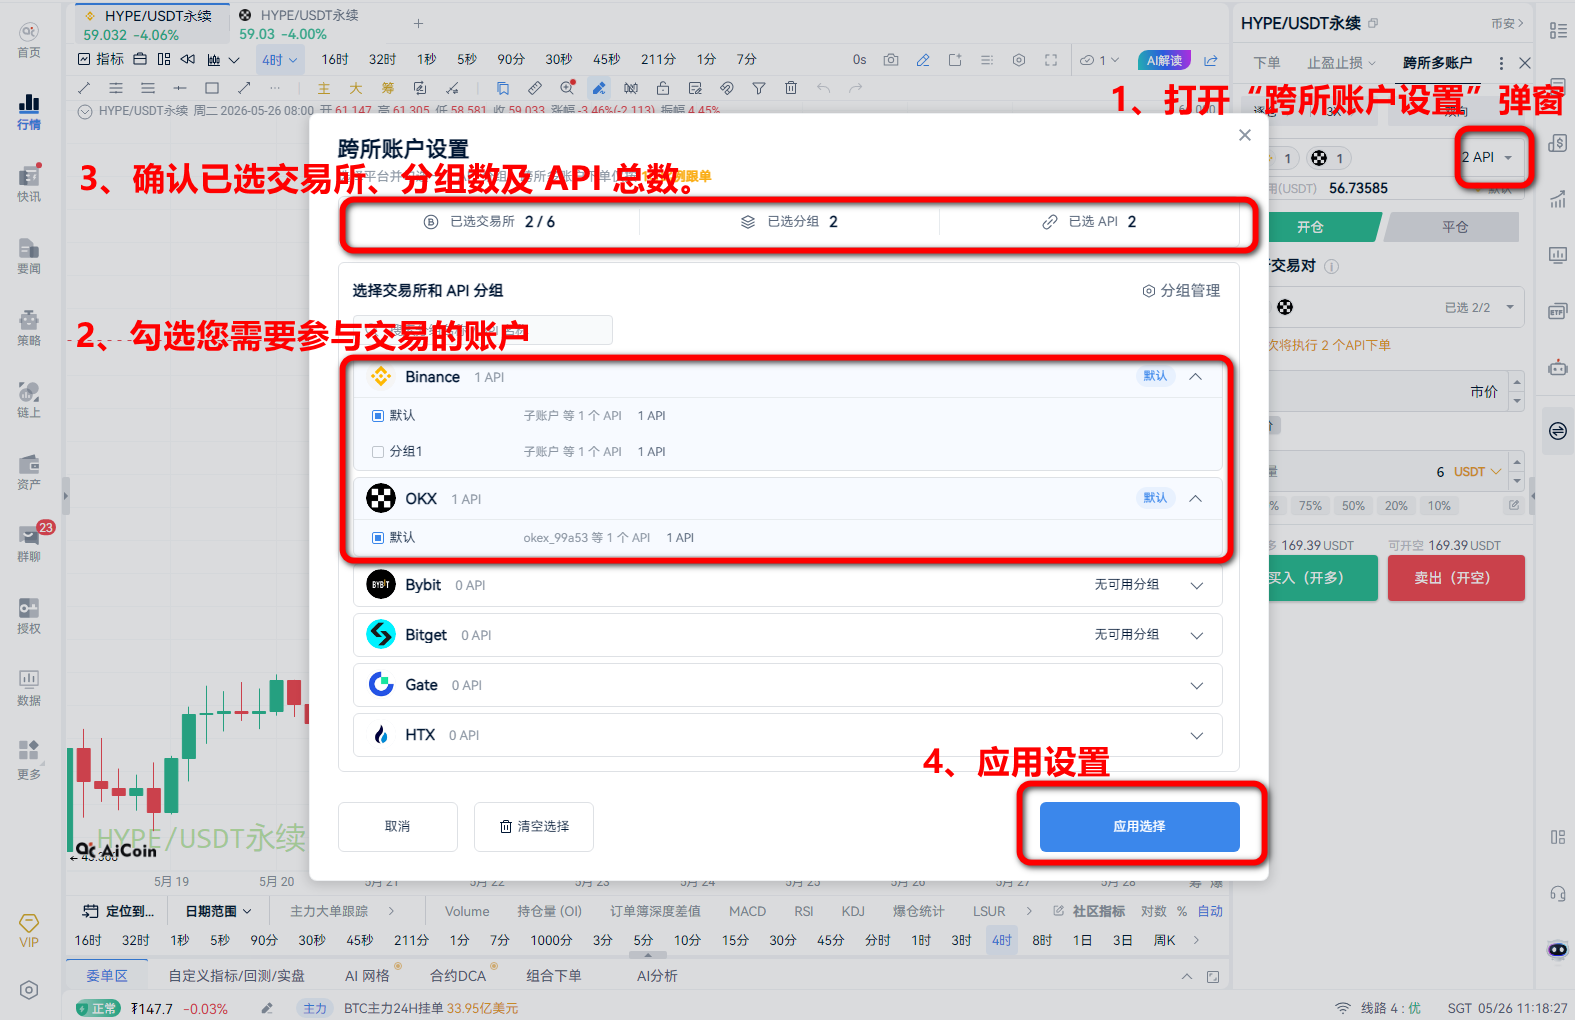Image resolution: width=1575 pixels, height=1020 pixels.
Task: Check the Binance 分组1 checkbox
Action: point(378,452)
